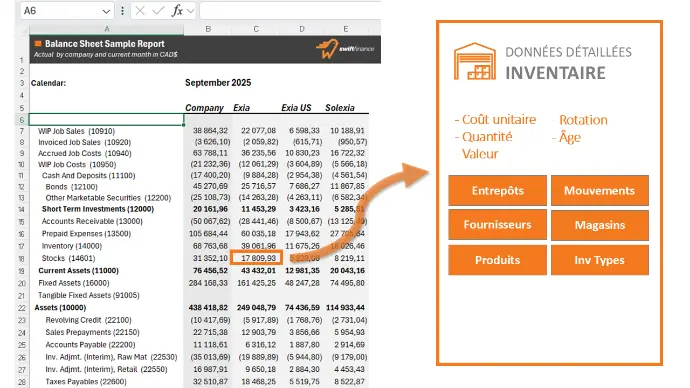Click the swiftfinance logo in report header

click(345, 49)
